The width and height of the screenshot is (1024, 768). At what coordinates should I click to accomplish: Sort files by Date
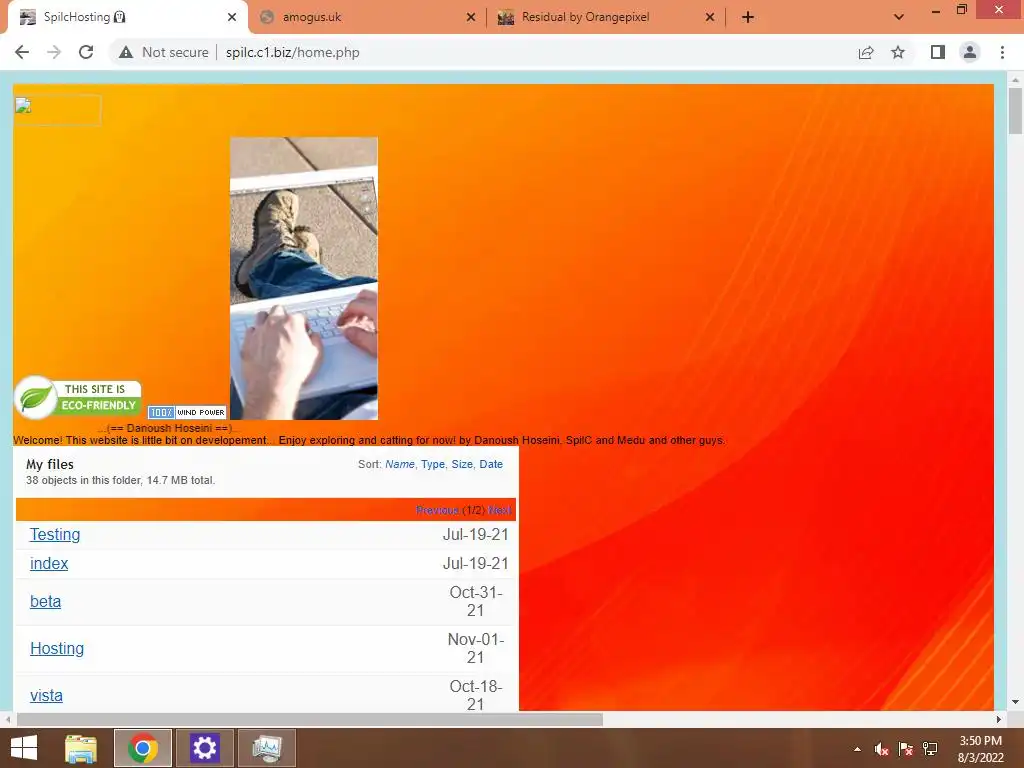click(x=491, y=464)
